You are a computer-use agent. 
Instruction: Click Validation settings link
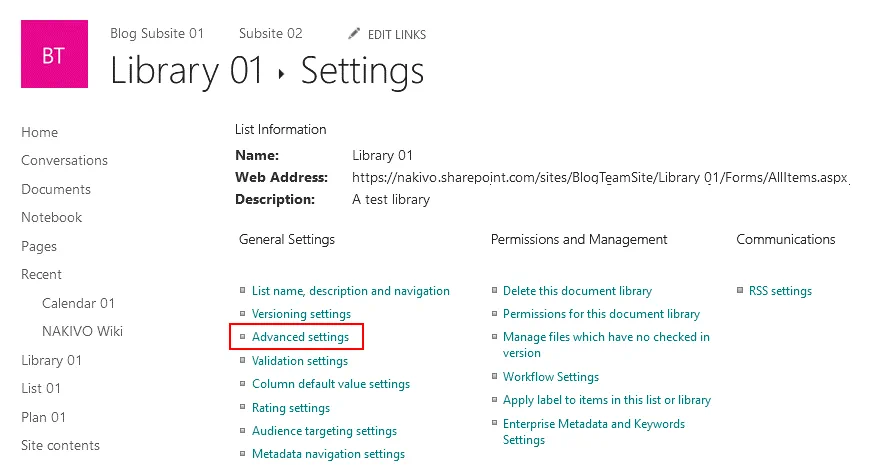[x=299, y=361]
